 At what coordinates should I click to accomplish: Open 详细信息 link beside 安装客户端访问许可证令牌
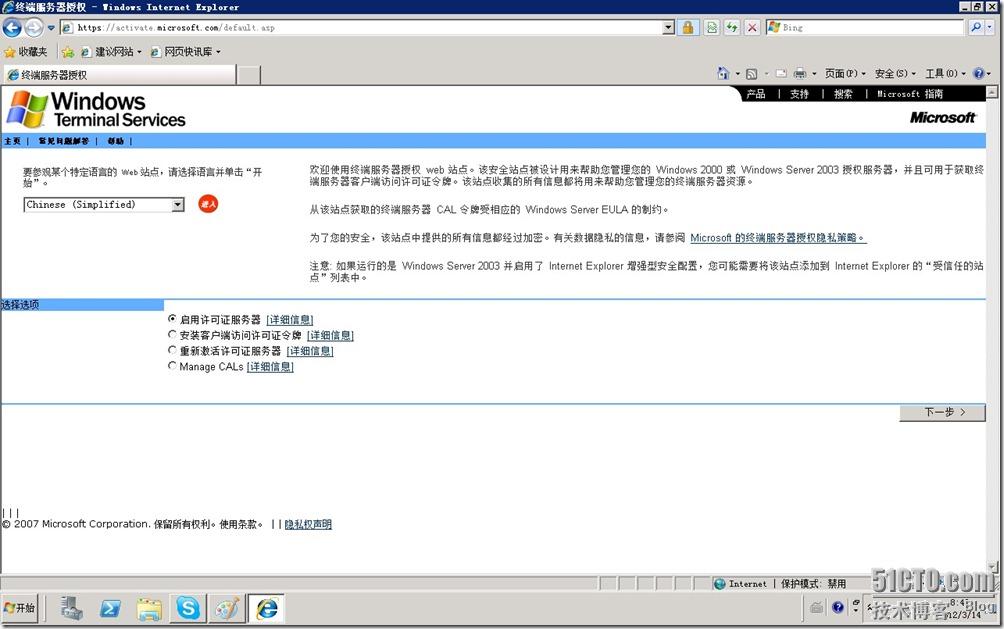tap(330, 335)
